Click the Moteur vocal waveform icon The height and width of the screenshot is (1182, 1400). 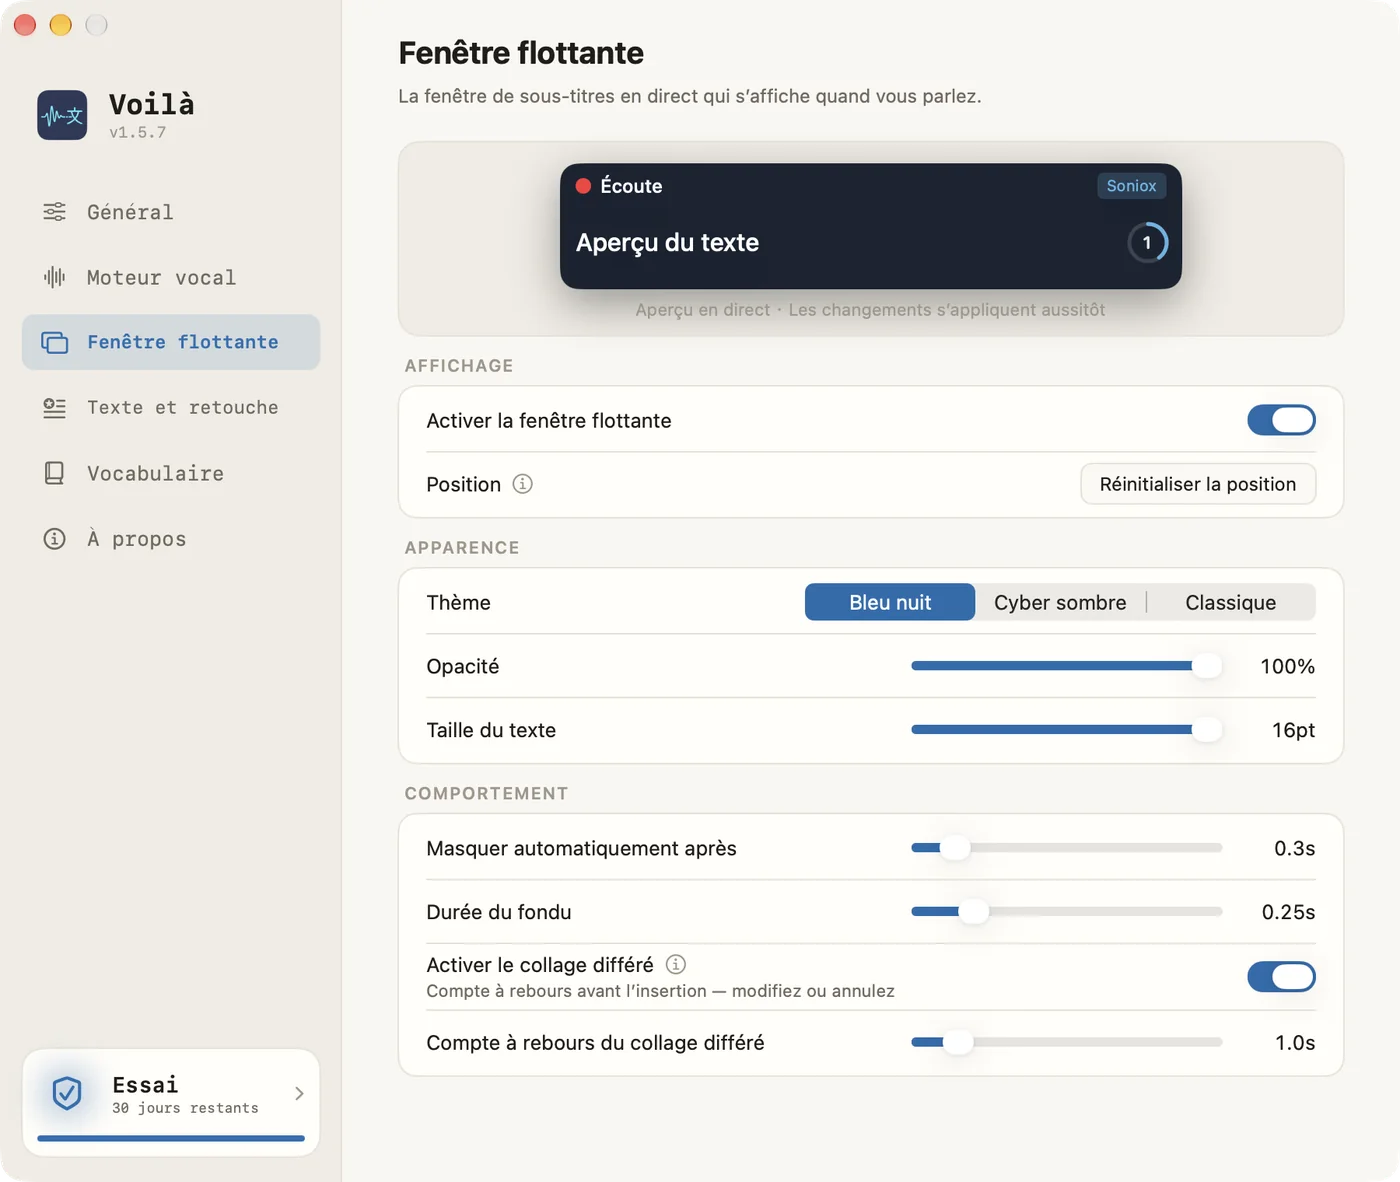coord(54,277)
